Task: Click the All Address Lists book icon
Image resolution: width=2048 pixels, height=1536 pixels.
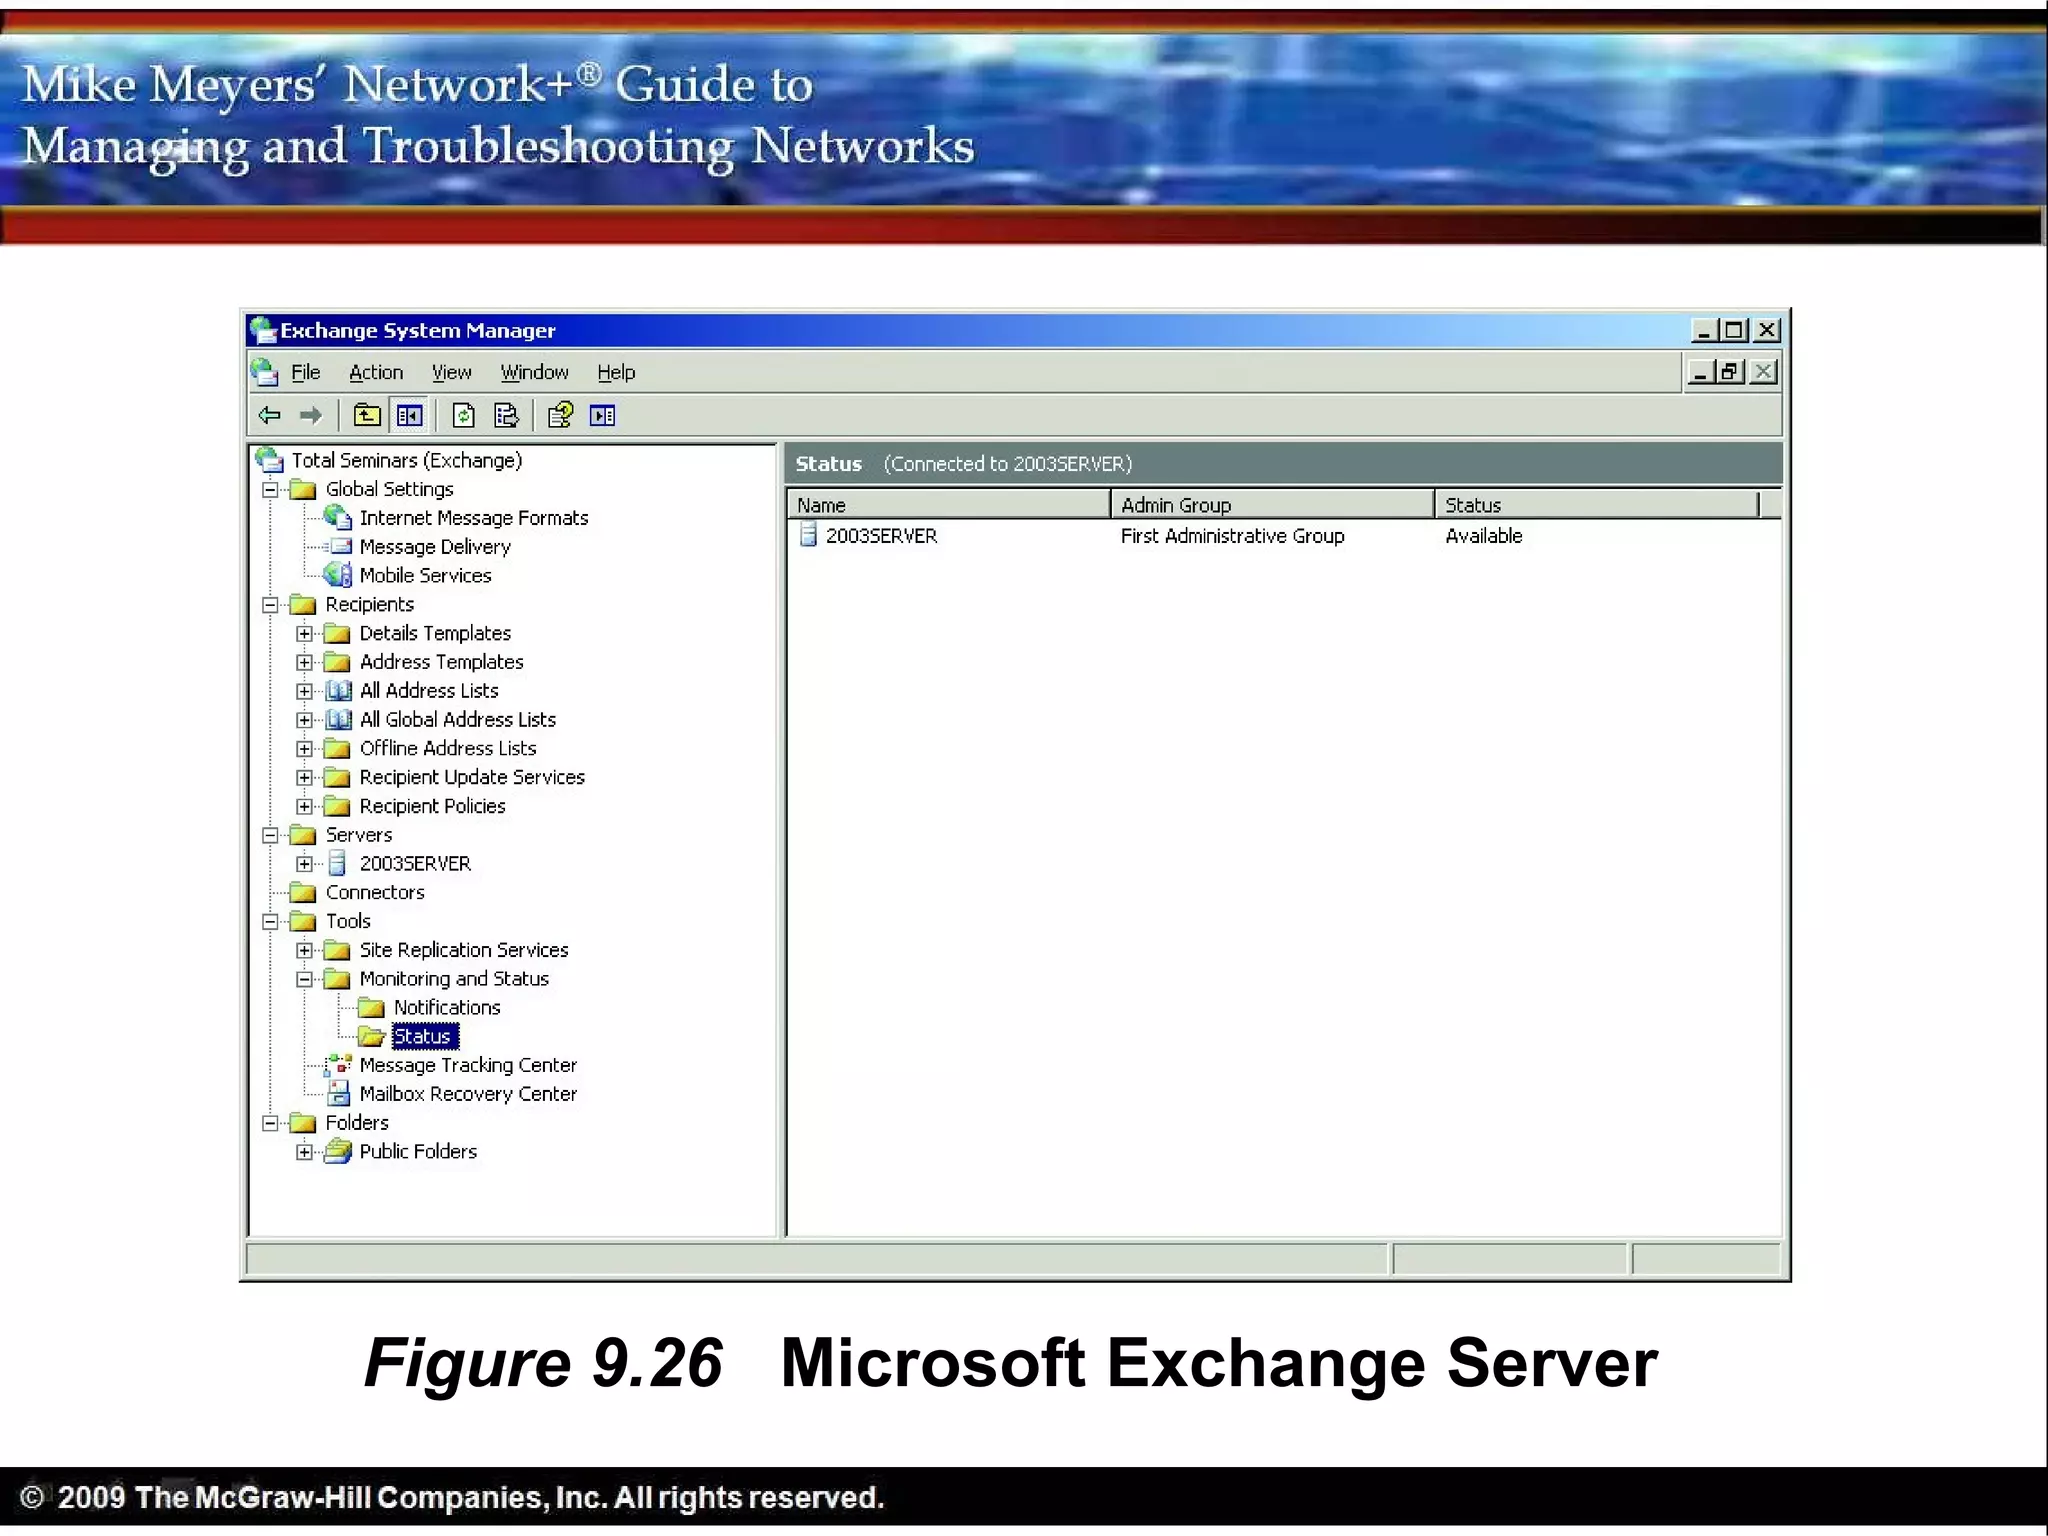Action: tap(339, 691)
